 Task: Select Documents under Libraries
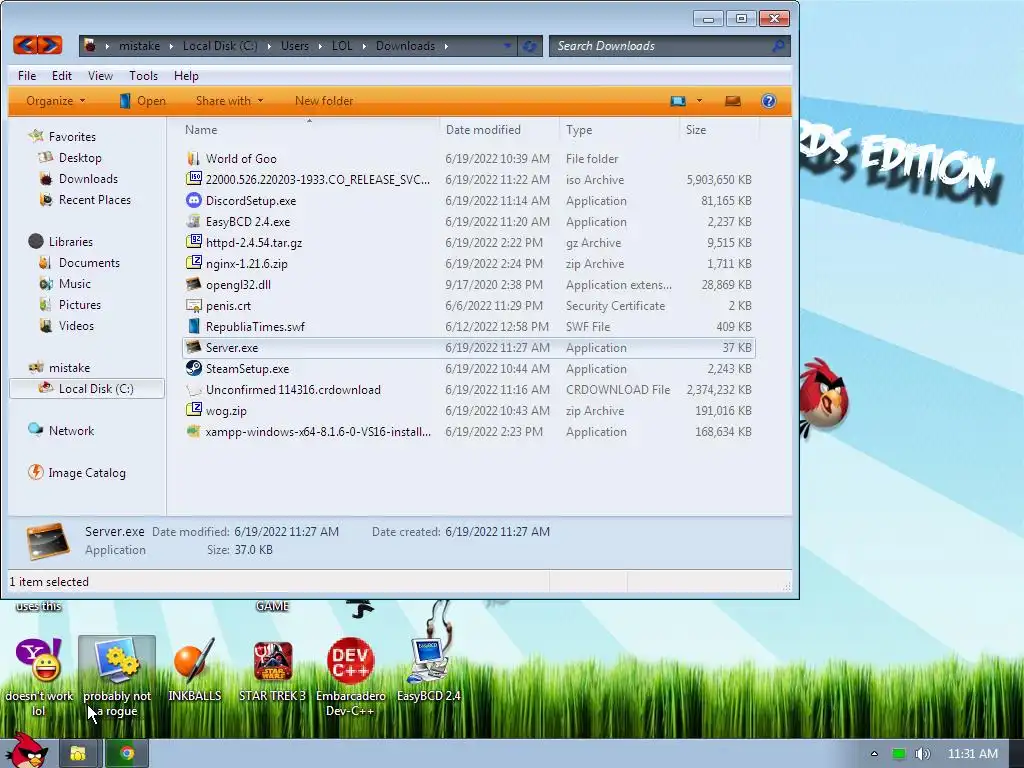[x=89, y=263]
